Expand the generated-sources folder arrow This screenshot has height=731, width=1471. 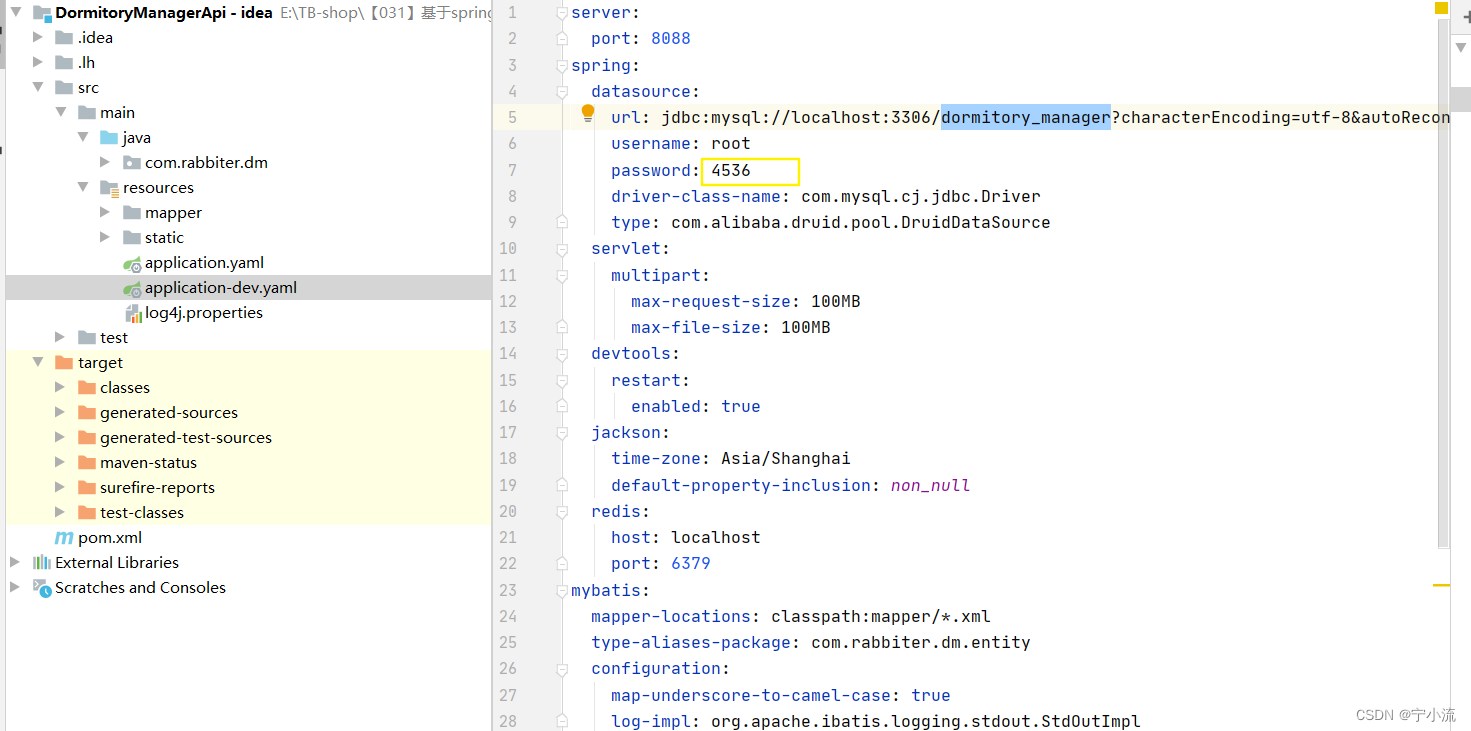[61, 413]
